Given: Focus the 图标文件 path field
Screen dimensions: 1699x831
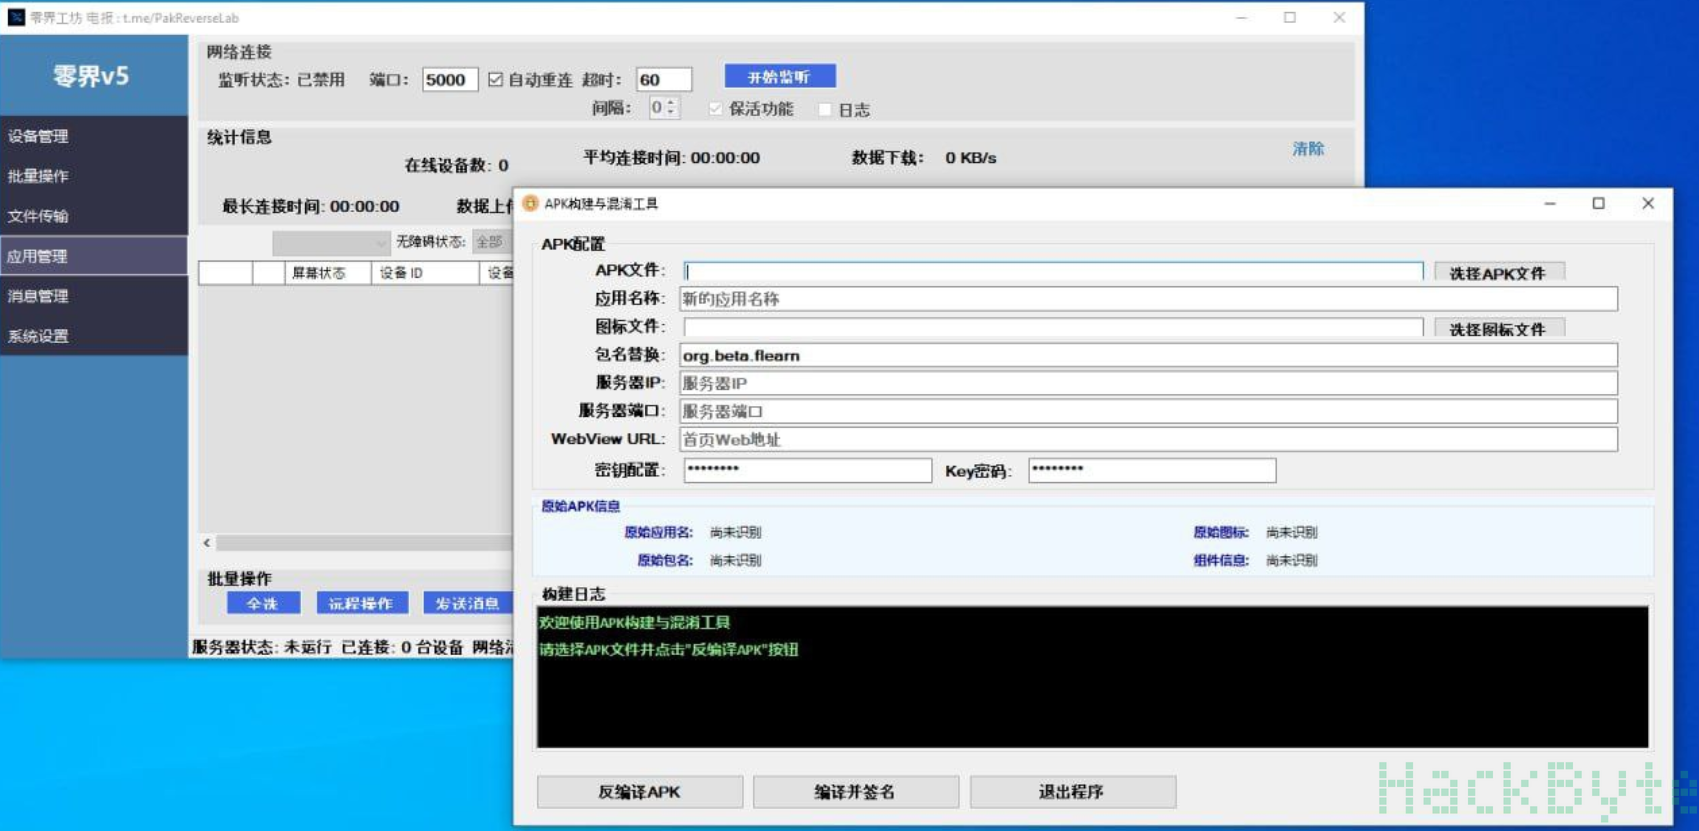Looking at the screenshot, I should pos(1053,327).
